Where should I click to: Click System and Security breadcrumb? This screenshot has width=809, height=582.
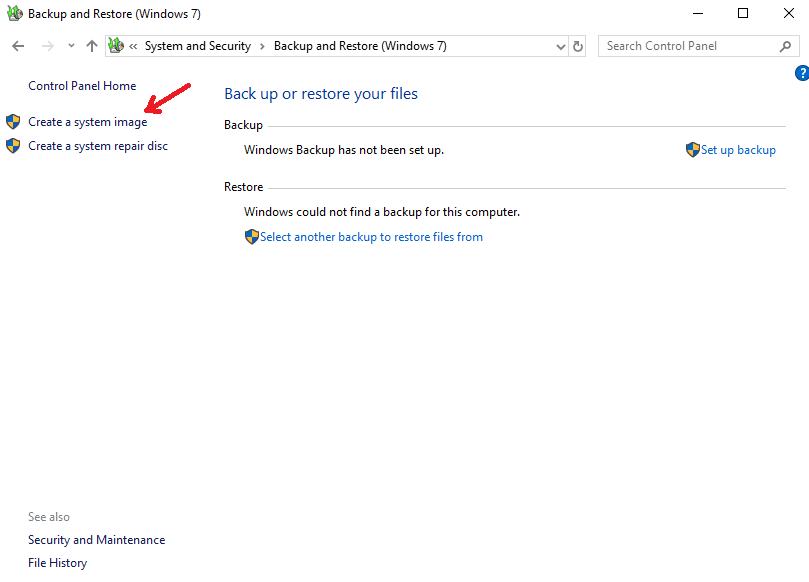(x=198, y=46)
